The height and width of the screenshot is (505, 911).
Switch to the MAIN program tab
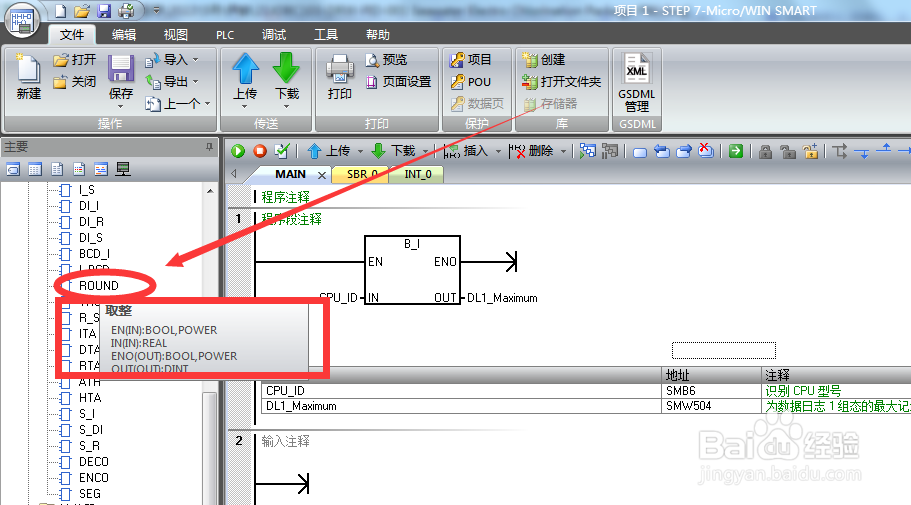coord(290,174)
